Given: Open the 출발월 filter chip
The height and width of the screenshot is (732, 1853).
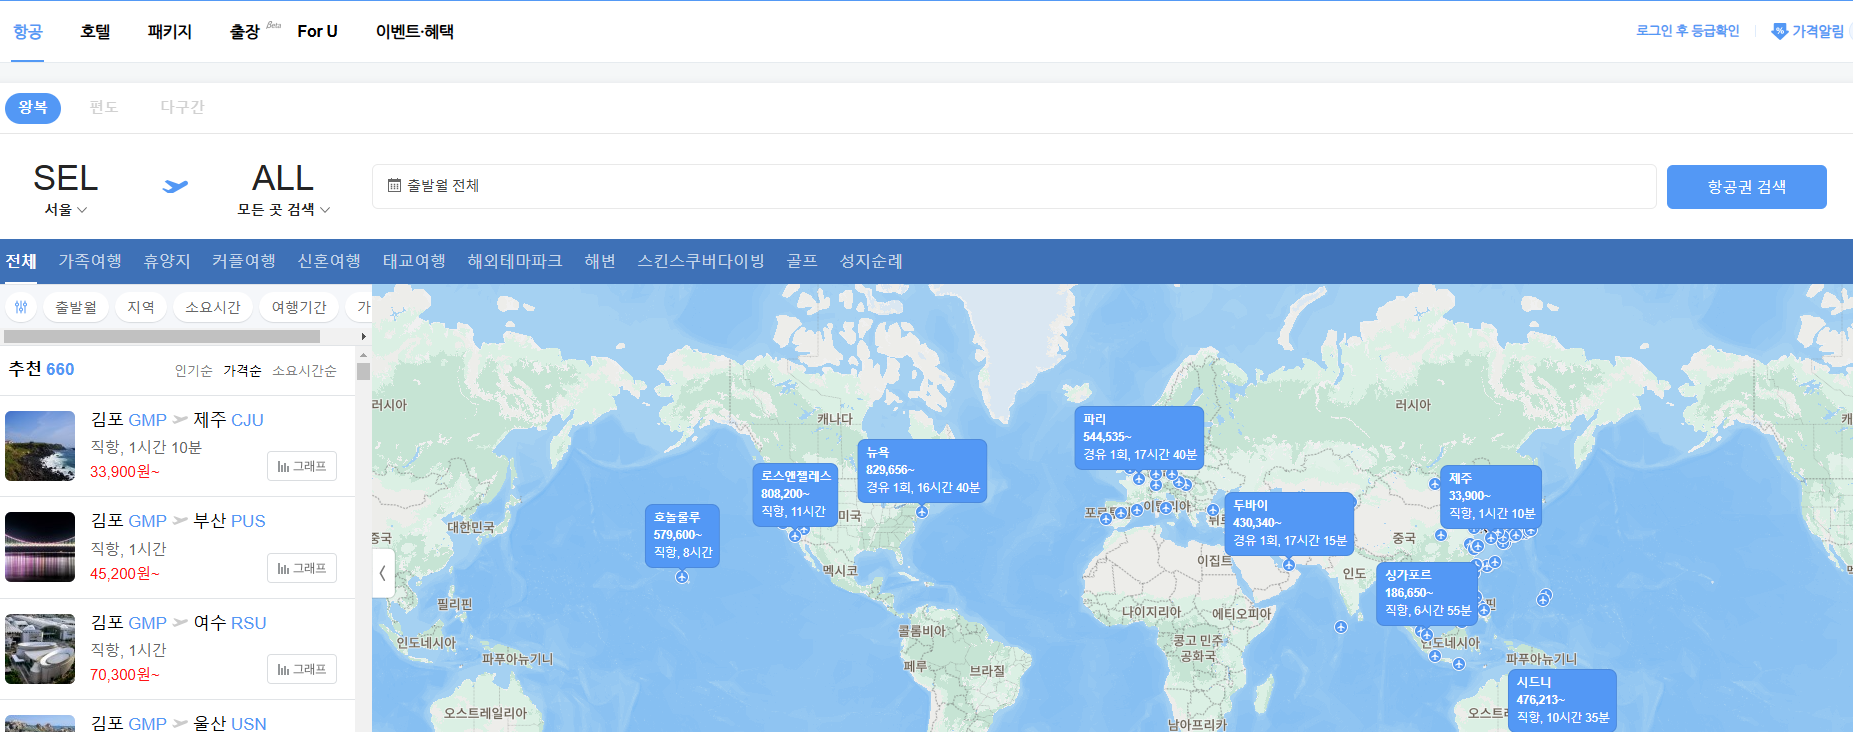Looking at the screenshot, I should point(76,307).
